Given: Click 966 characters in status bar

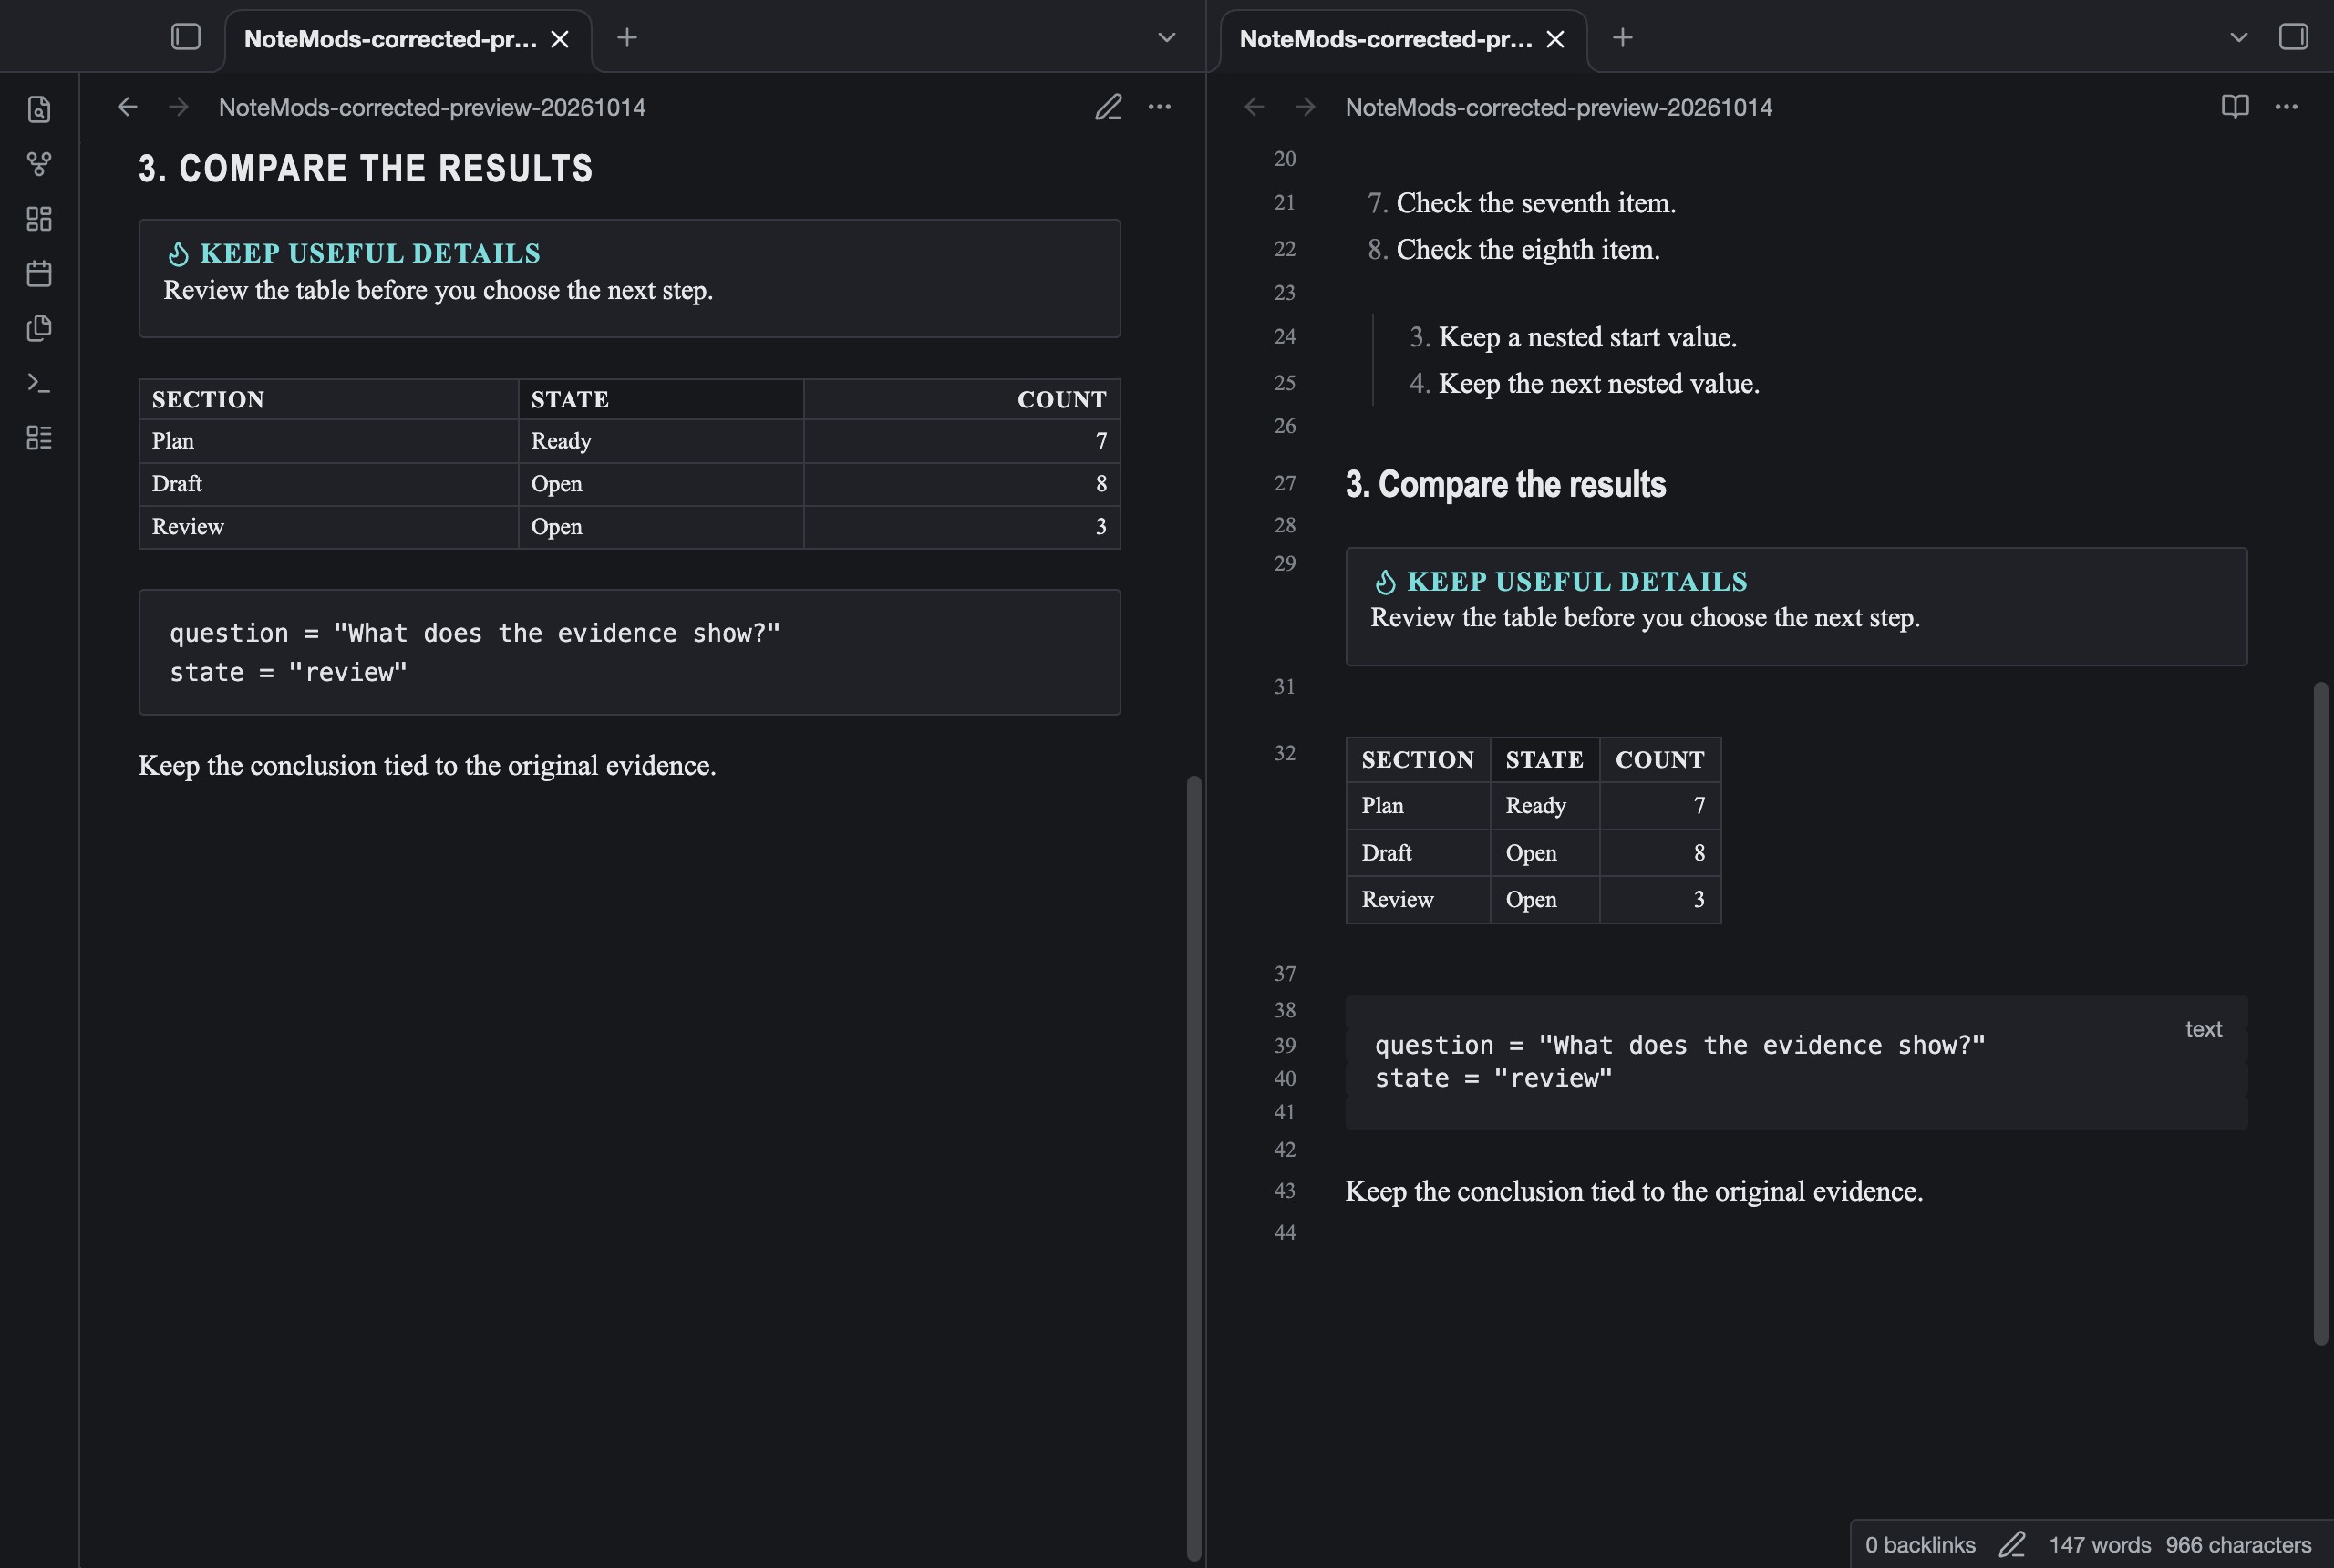Looking at the screenshot, I should [x=2238, y=1545].
